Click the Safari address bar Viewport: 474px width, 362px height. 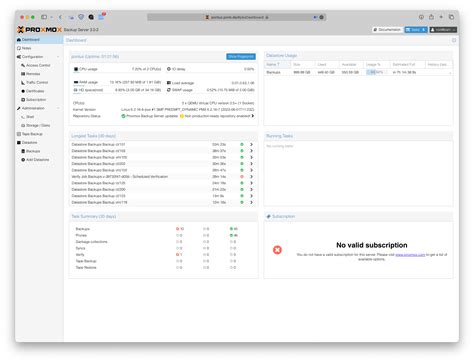pos(237,17)
